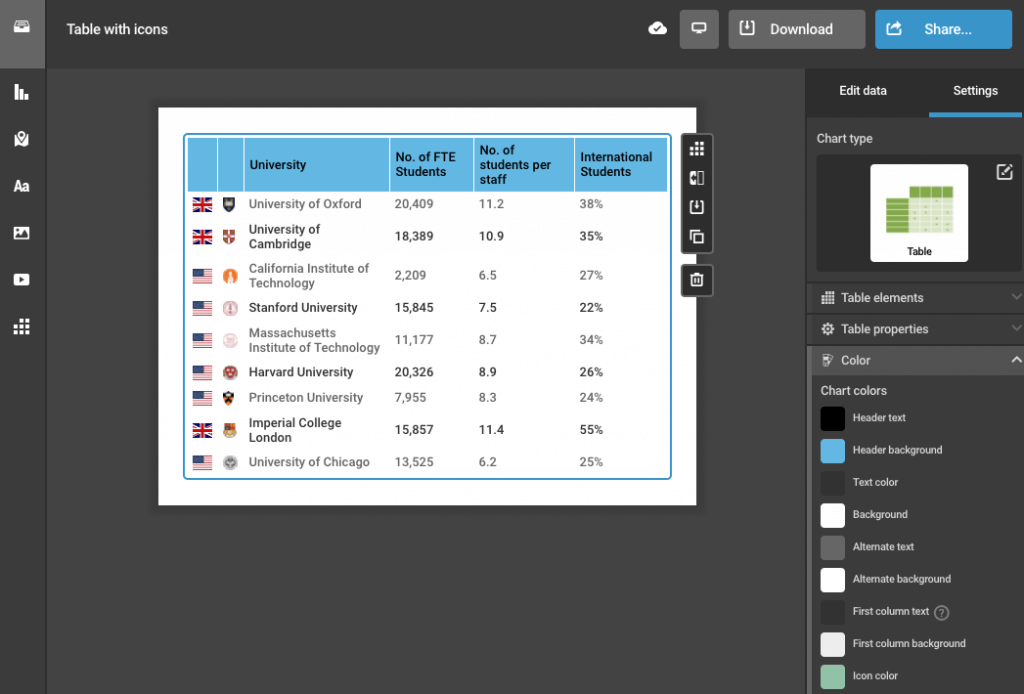This screenshot has width=1024, height=694.
Task: Click the Share button
Action: tap(943, 29)
